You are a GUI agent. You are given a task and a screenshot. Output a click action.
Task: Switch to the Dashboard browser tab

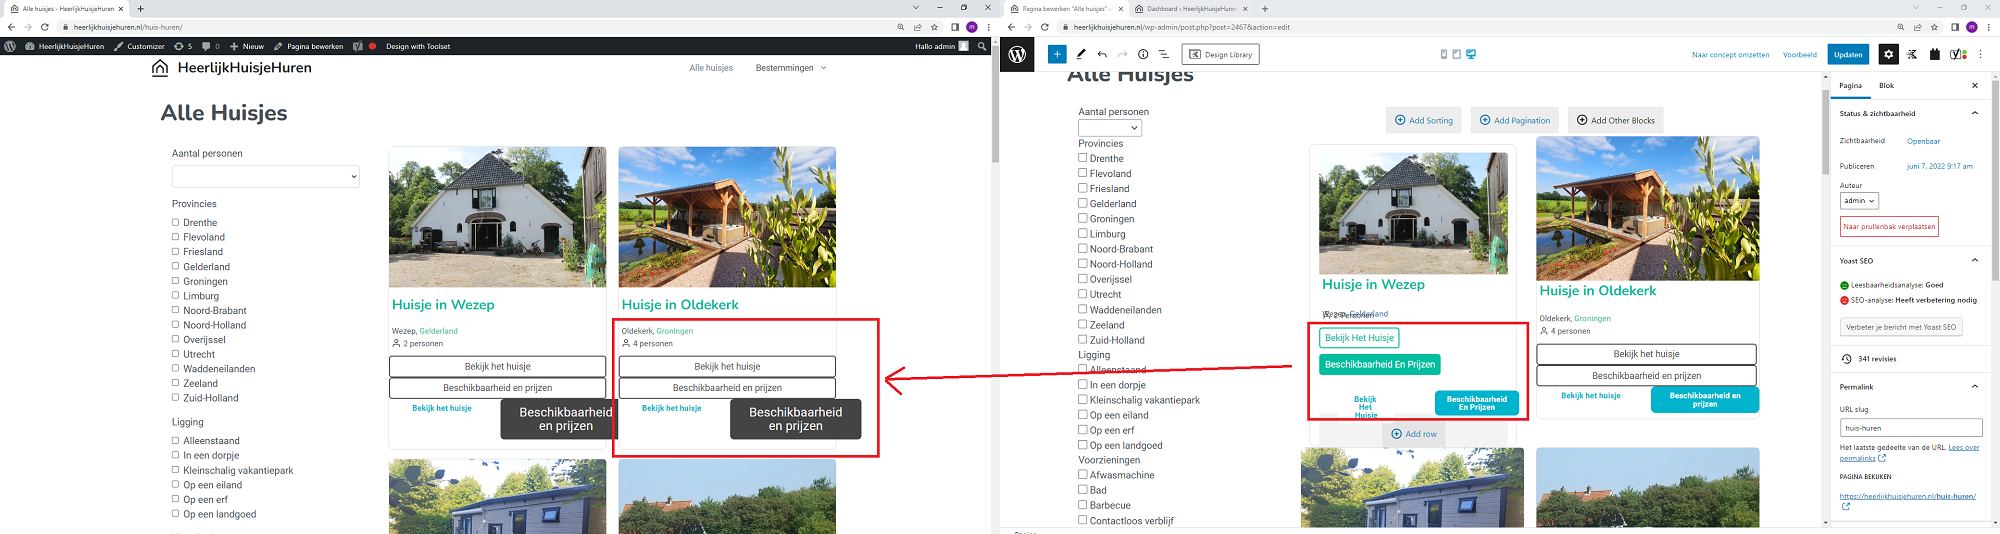coord(1190,8)
